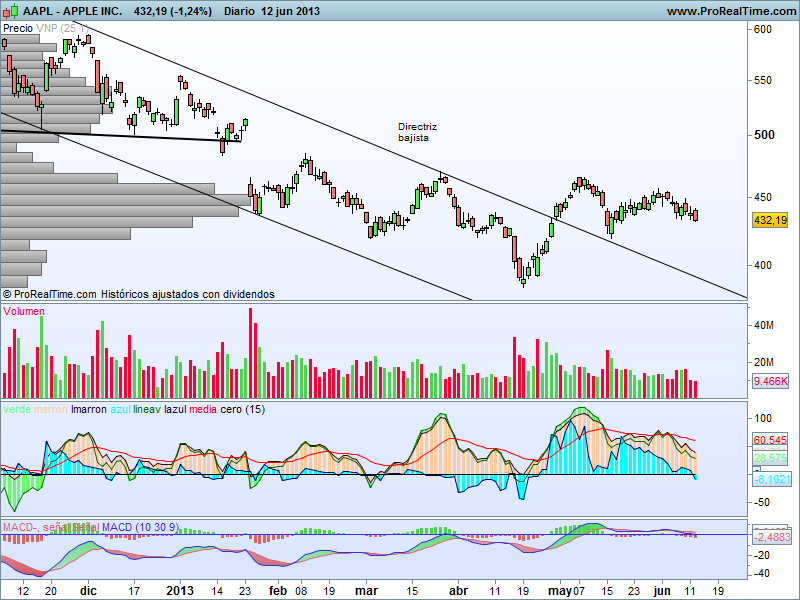The image size is (800, 600).
Task: Click the 400 price axis value
Action: pos(763,265)
